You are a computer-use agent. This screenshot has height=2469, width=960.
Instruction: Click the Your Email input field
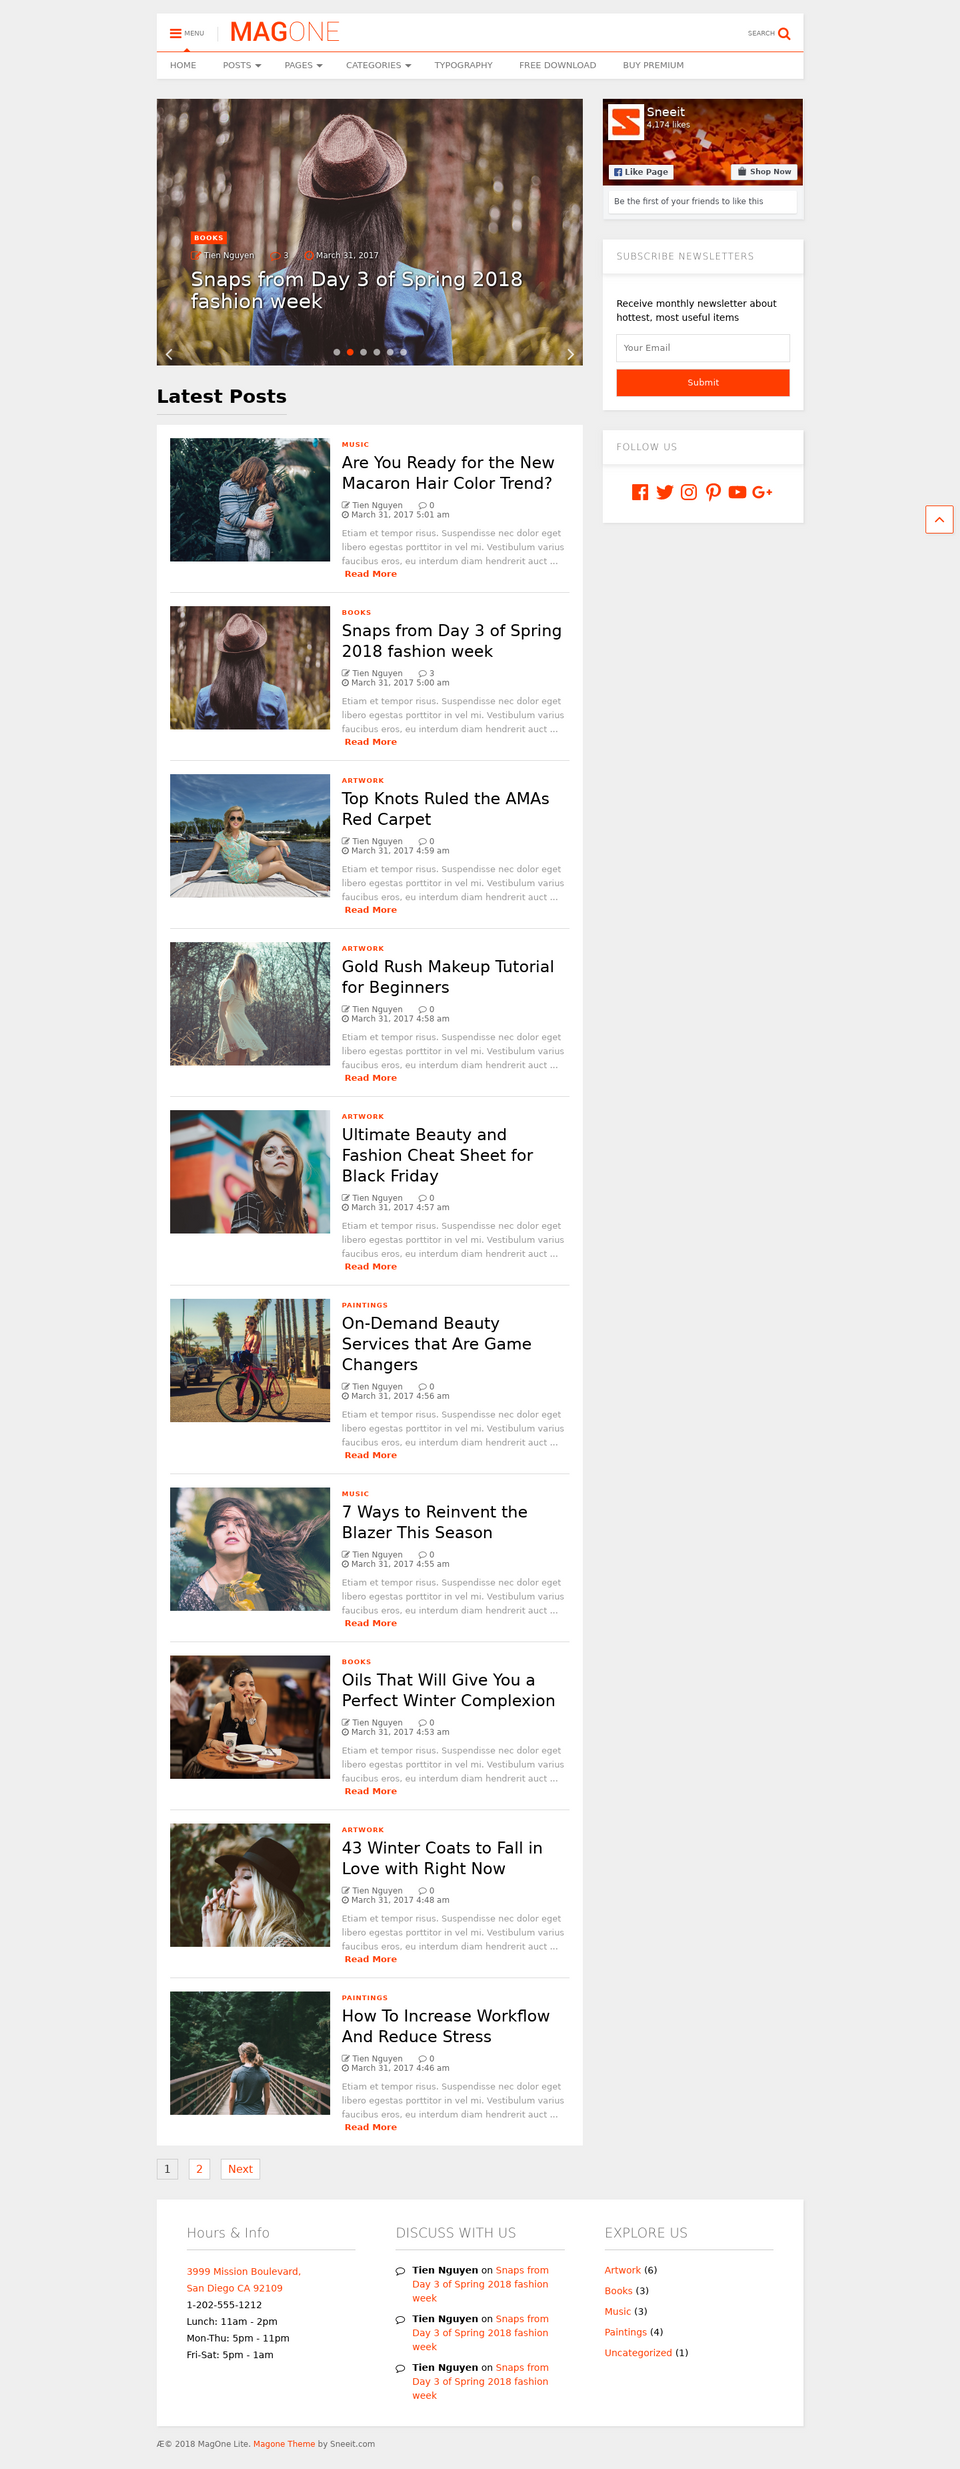click(x=702, y=348)
